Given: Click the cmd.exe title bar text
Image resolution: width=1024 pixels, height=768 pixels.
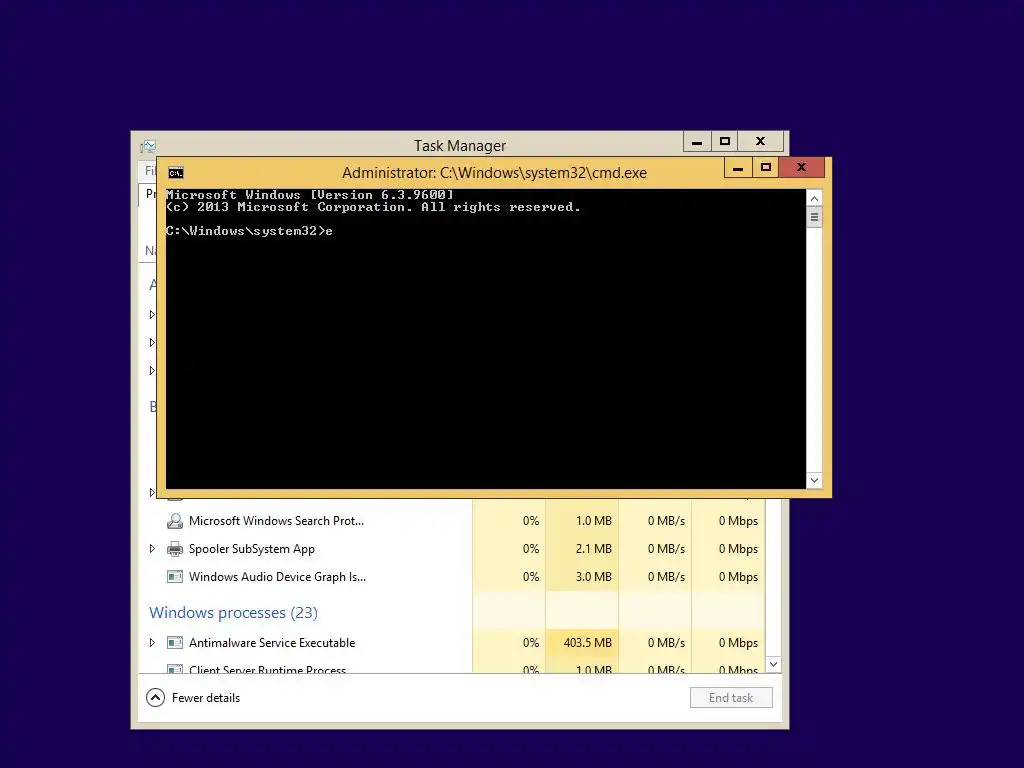Looking at the screenshot, I should tap(494, 173).
